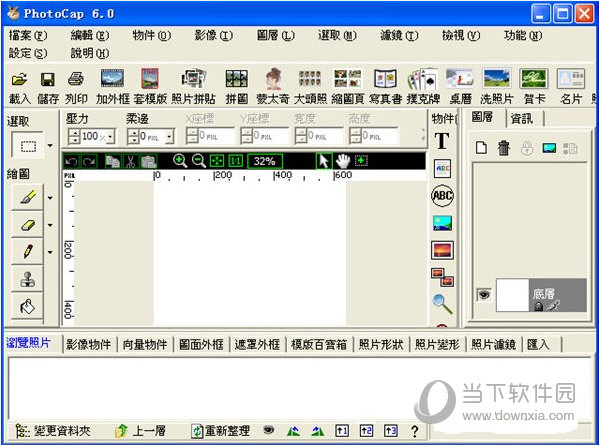
Task: Click the 載入 (load) folder icon
Action: pyautogui.click(x=19, y=79)
